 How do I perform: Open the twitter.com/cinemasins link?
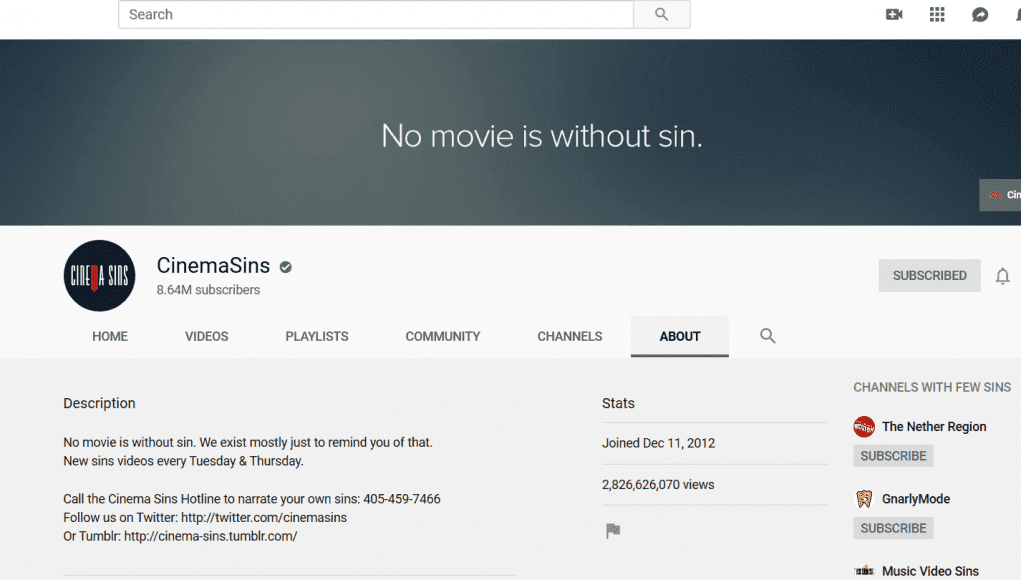pos(264,518)
